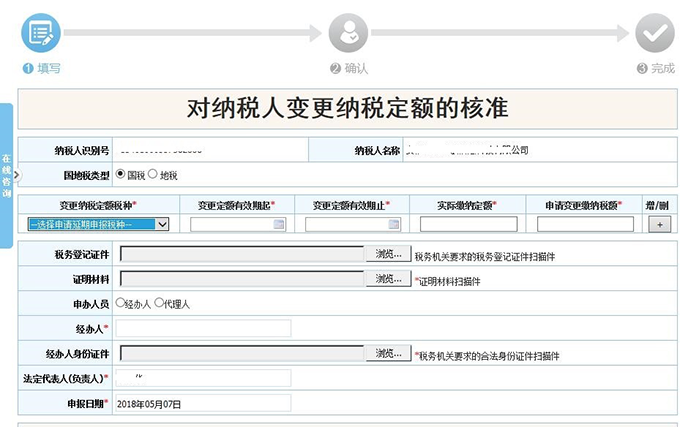Click the 法定代表人(负责人) field
680x427 pixels.
pos(203,378)
